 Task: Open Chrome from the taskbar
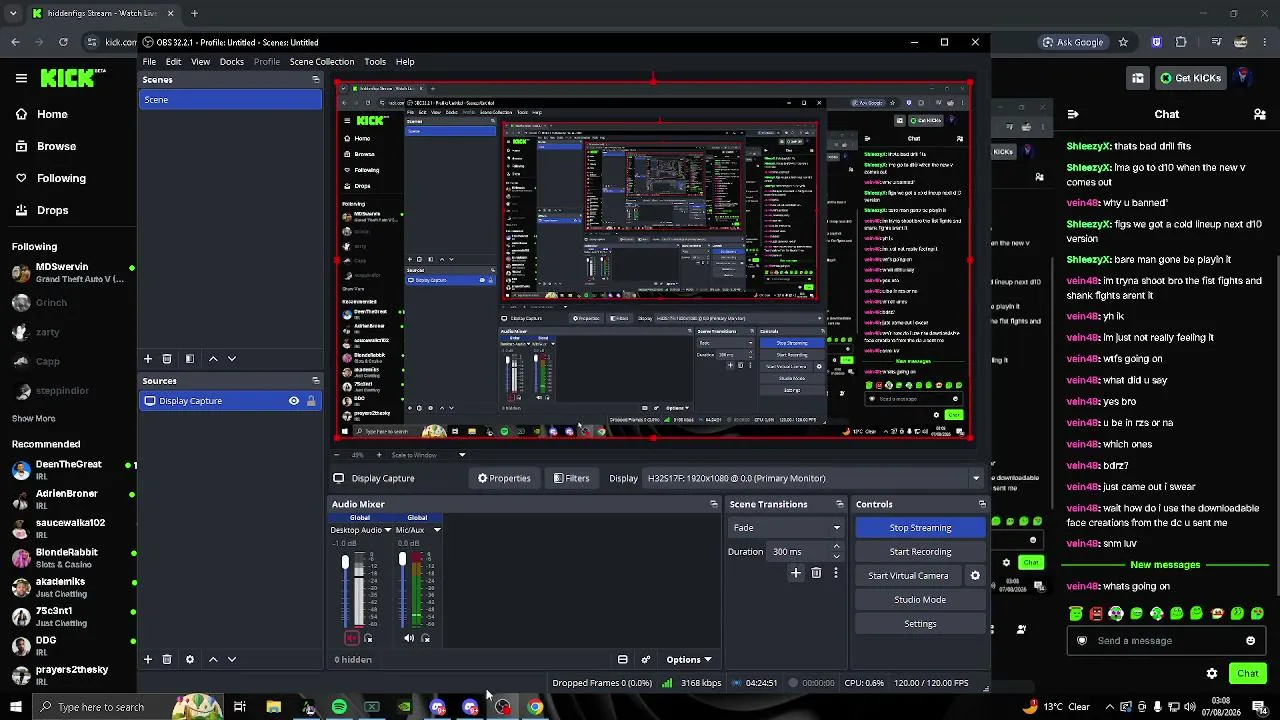(535, 707)
